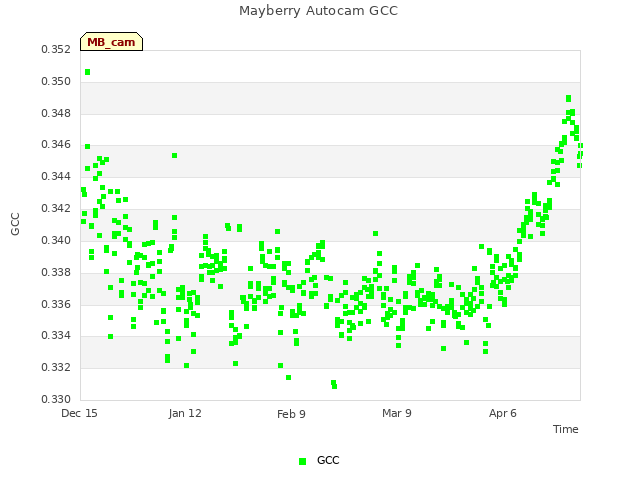This screenshot has width=640, height=480.
Task: Click the 0.350 y-axis value
Action: click(x=56, y=81)
